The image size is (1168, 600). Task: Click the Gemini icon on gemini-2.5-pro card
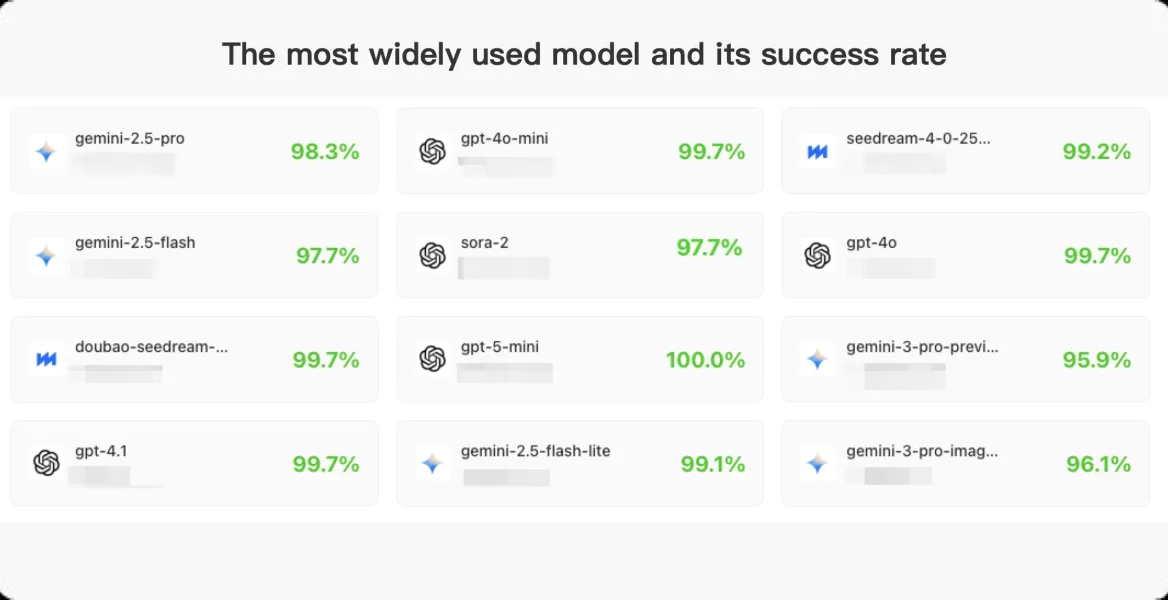(x=46, y=151)
